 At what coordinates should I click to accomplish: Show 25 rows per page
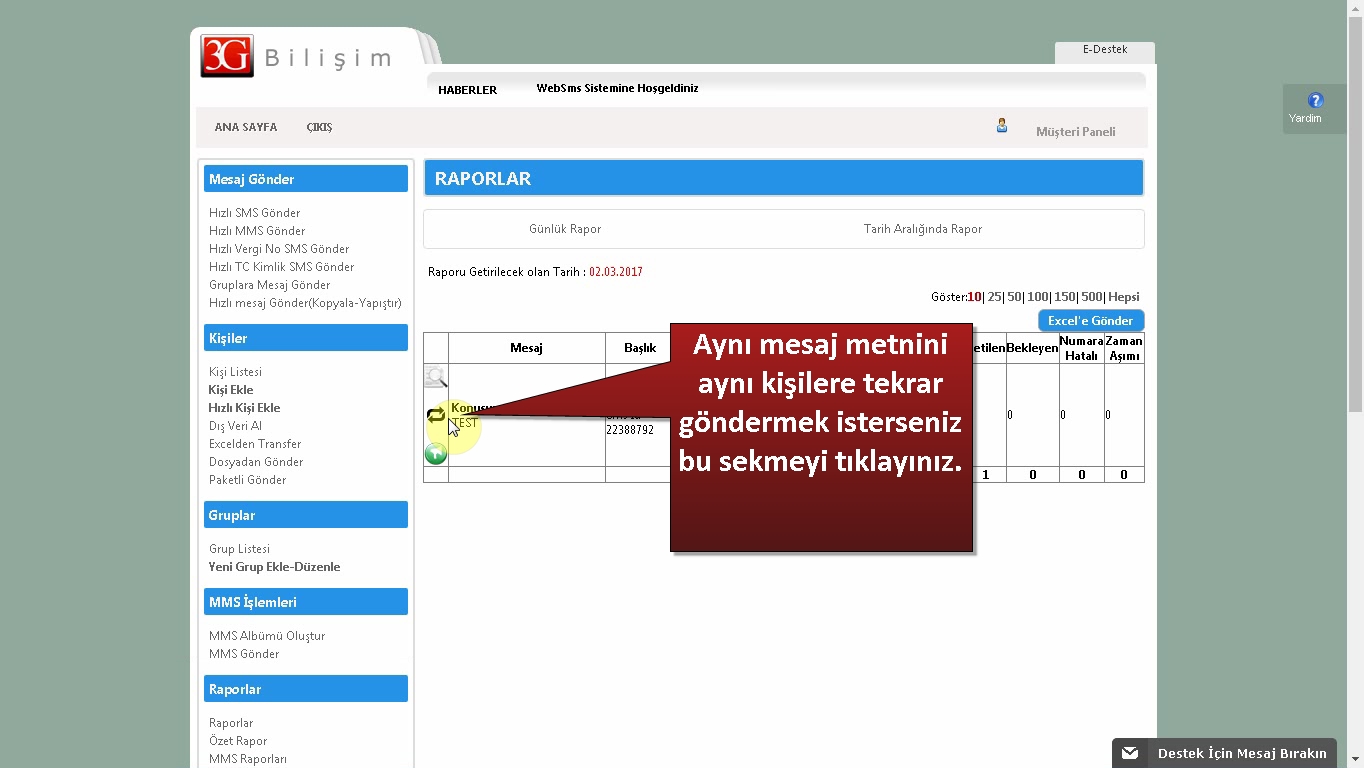click(994, 297)
